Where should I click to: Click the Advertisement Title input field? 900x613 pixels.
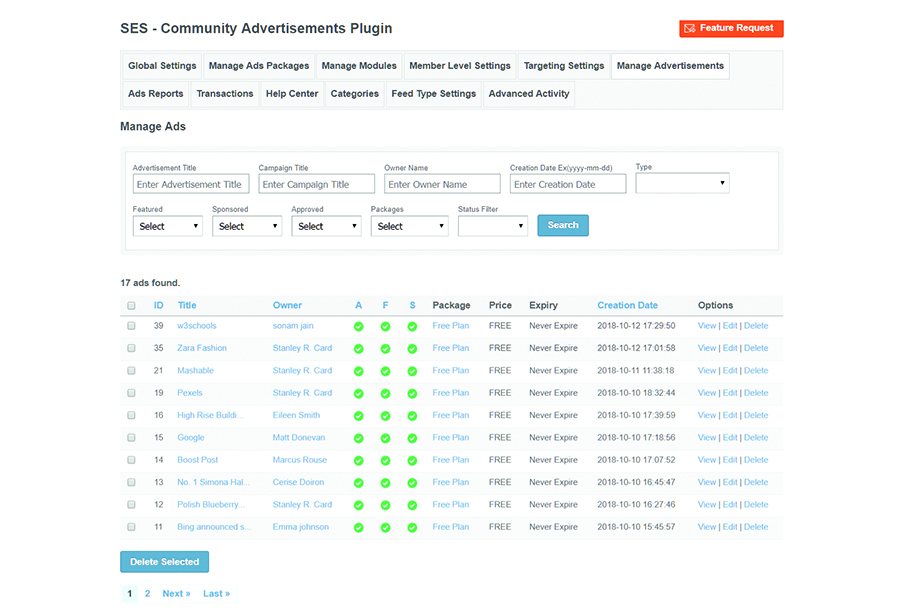point(190,184)
